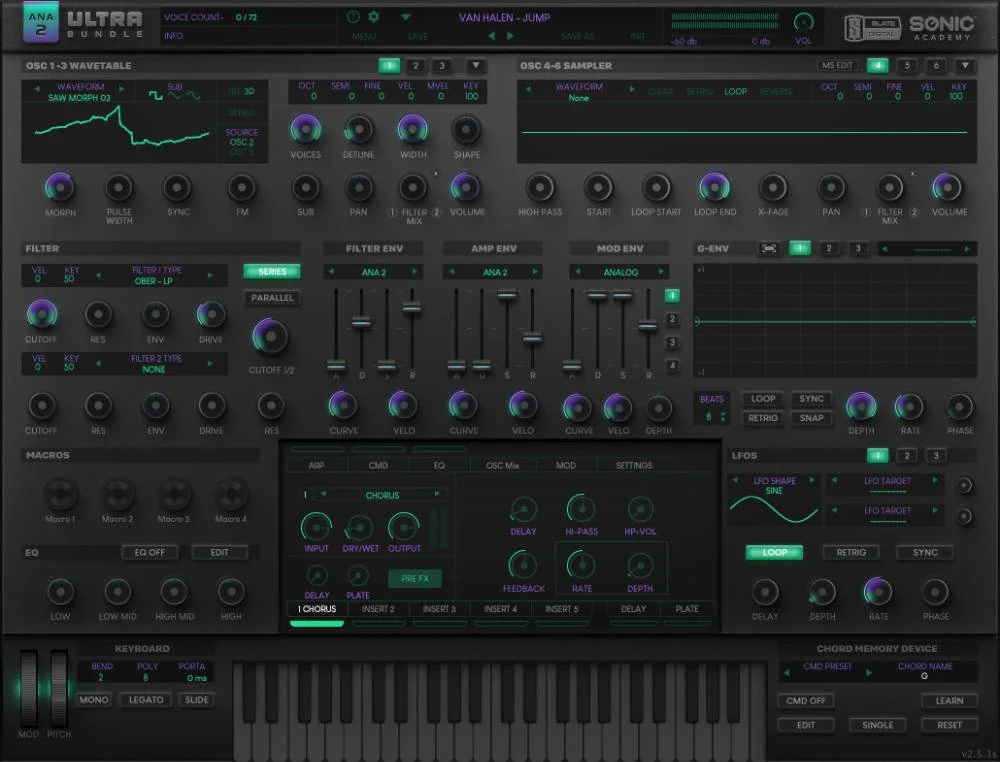
Task: Switch to the OSC Mix tab
Action: tap(503, 465)
